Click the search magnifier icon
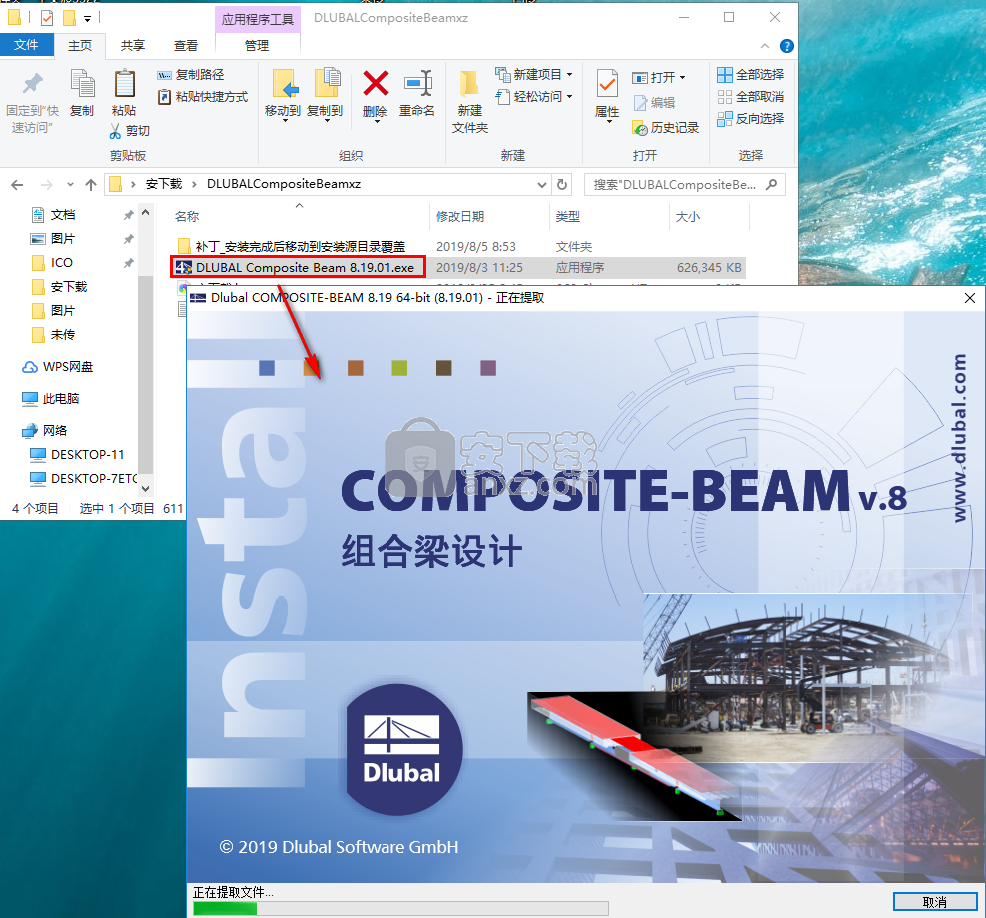986x918 pixels. (x=771, y=184)
